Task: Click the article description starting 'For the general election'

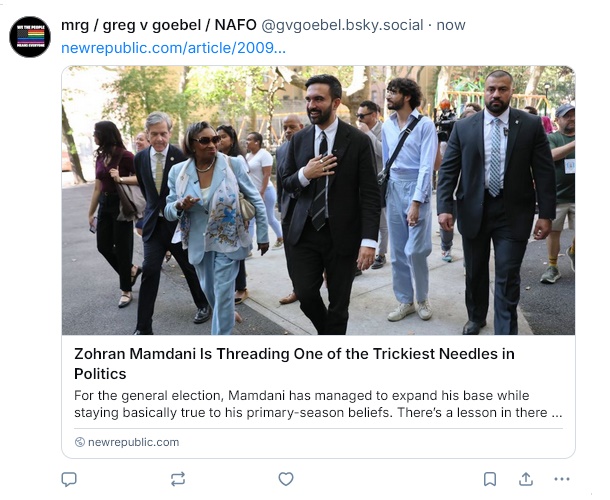Action: pos(317,404)
